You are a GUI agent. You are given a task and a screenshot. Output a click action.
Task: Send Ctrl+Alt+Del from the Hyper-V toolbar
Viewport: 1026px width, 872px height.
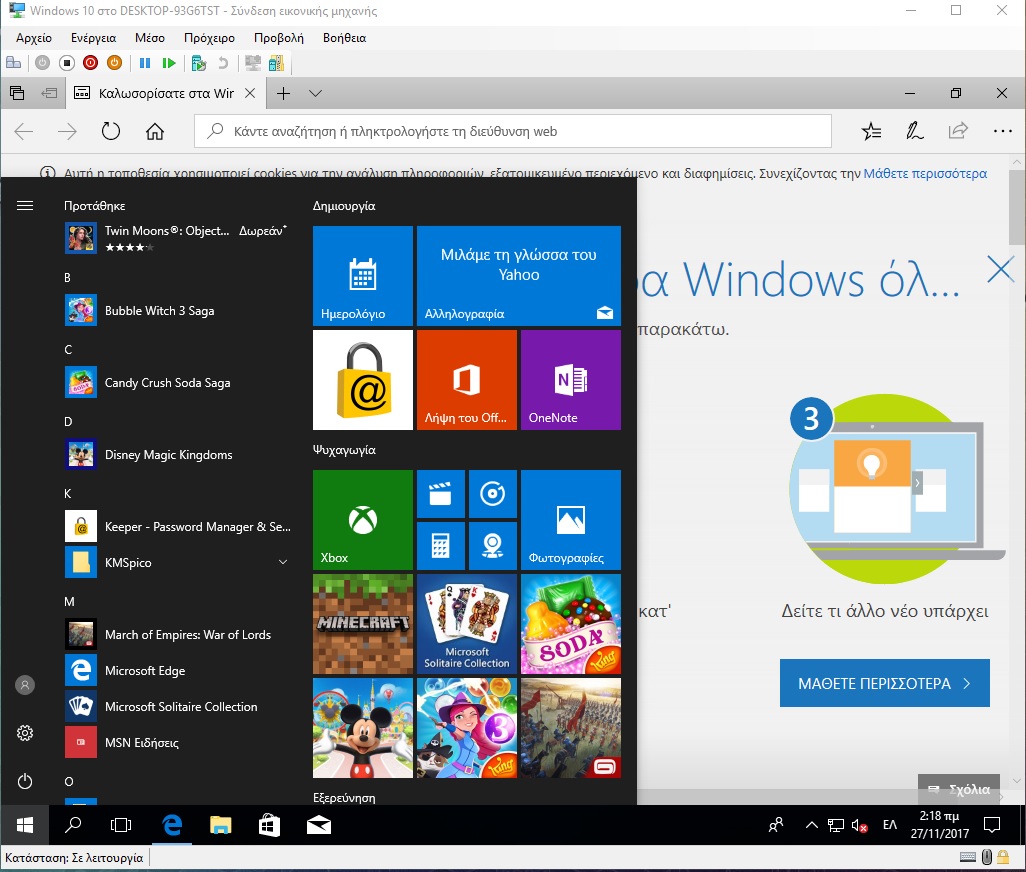13,63
